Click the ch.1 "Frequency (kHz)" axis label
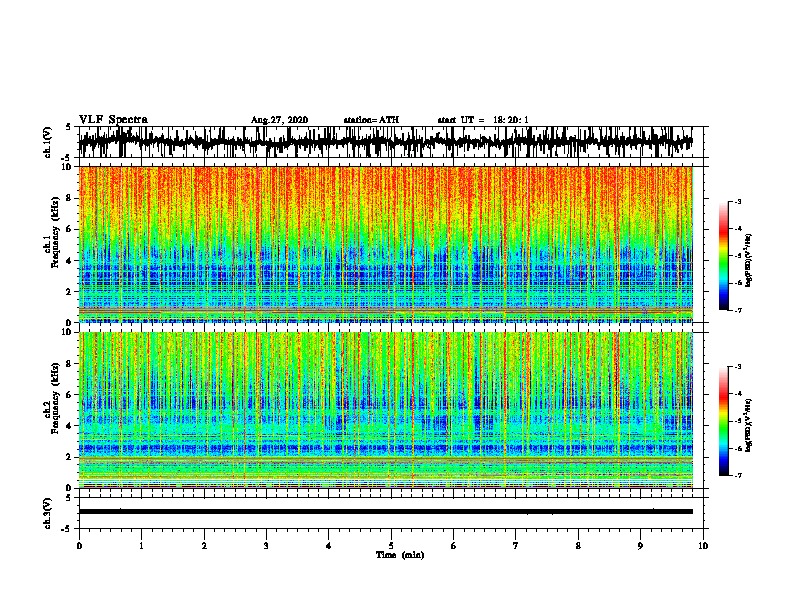792x612 pixels. tap(55, 233)
